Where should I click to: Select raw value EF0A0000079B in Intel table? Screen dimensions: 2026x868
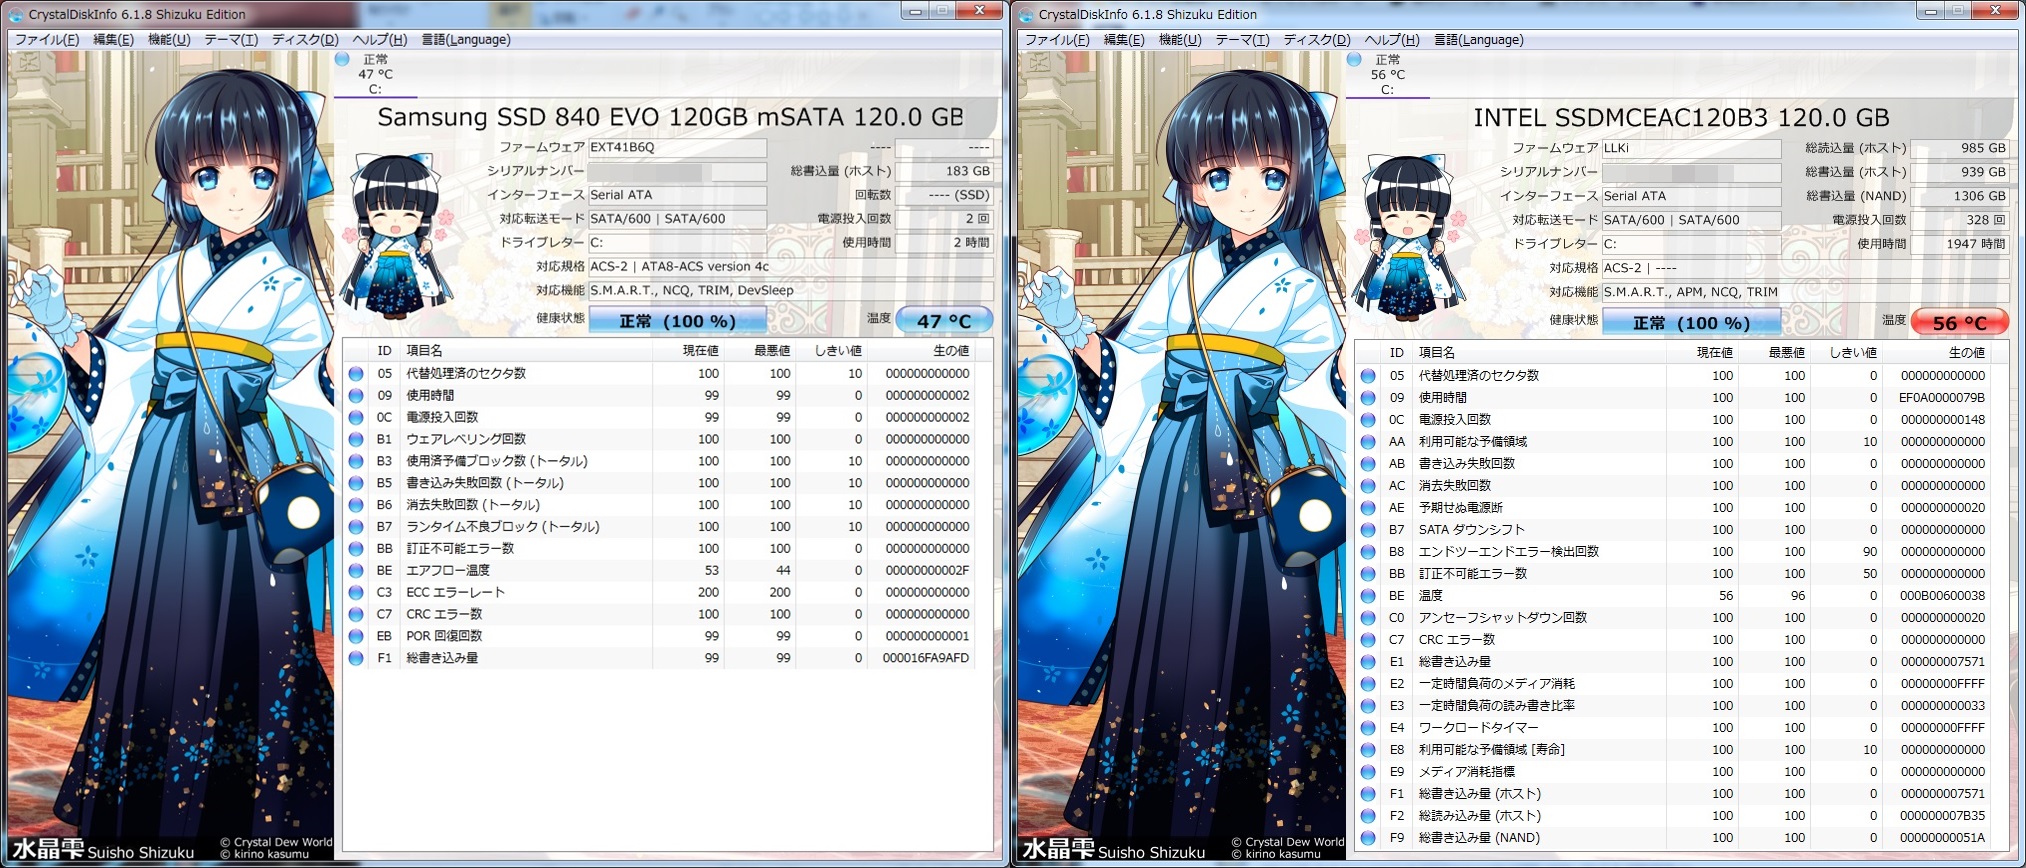click(x=1943, y=397)
